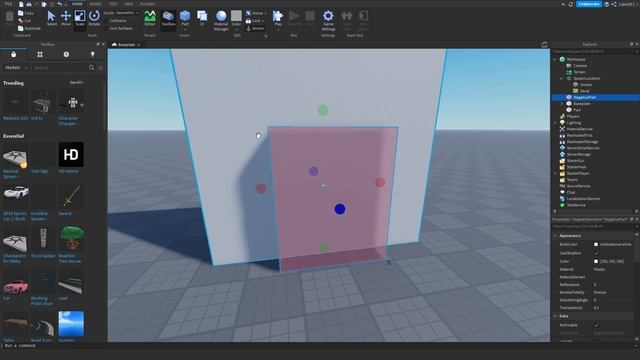Image resolution: width=640 pixels, height=360 pixels.
Task: Insert a new Part
Action: coord(185,18)
